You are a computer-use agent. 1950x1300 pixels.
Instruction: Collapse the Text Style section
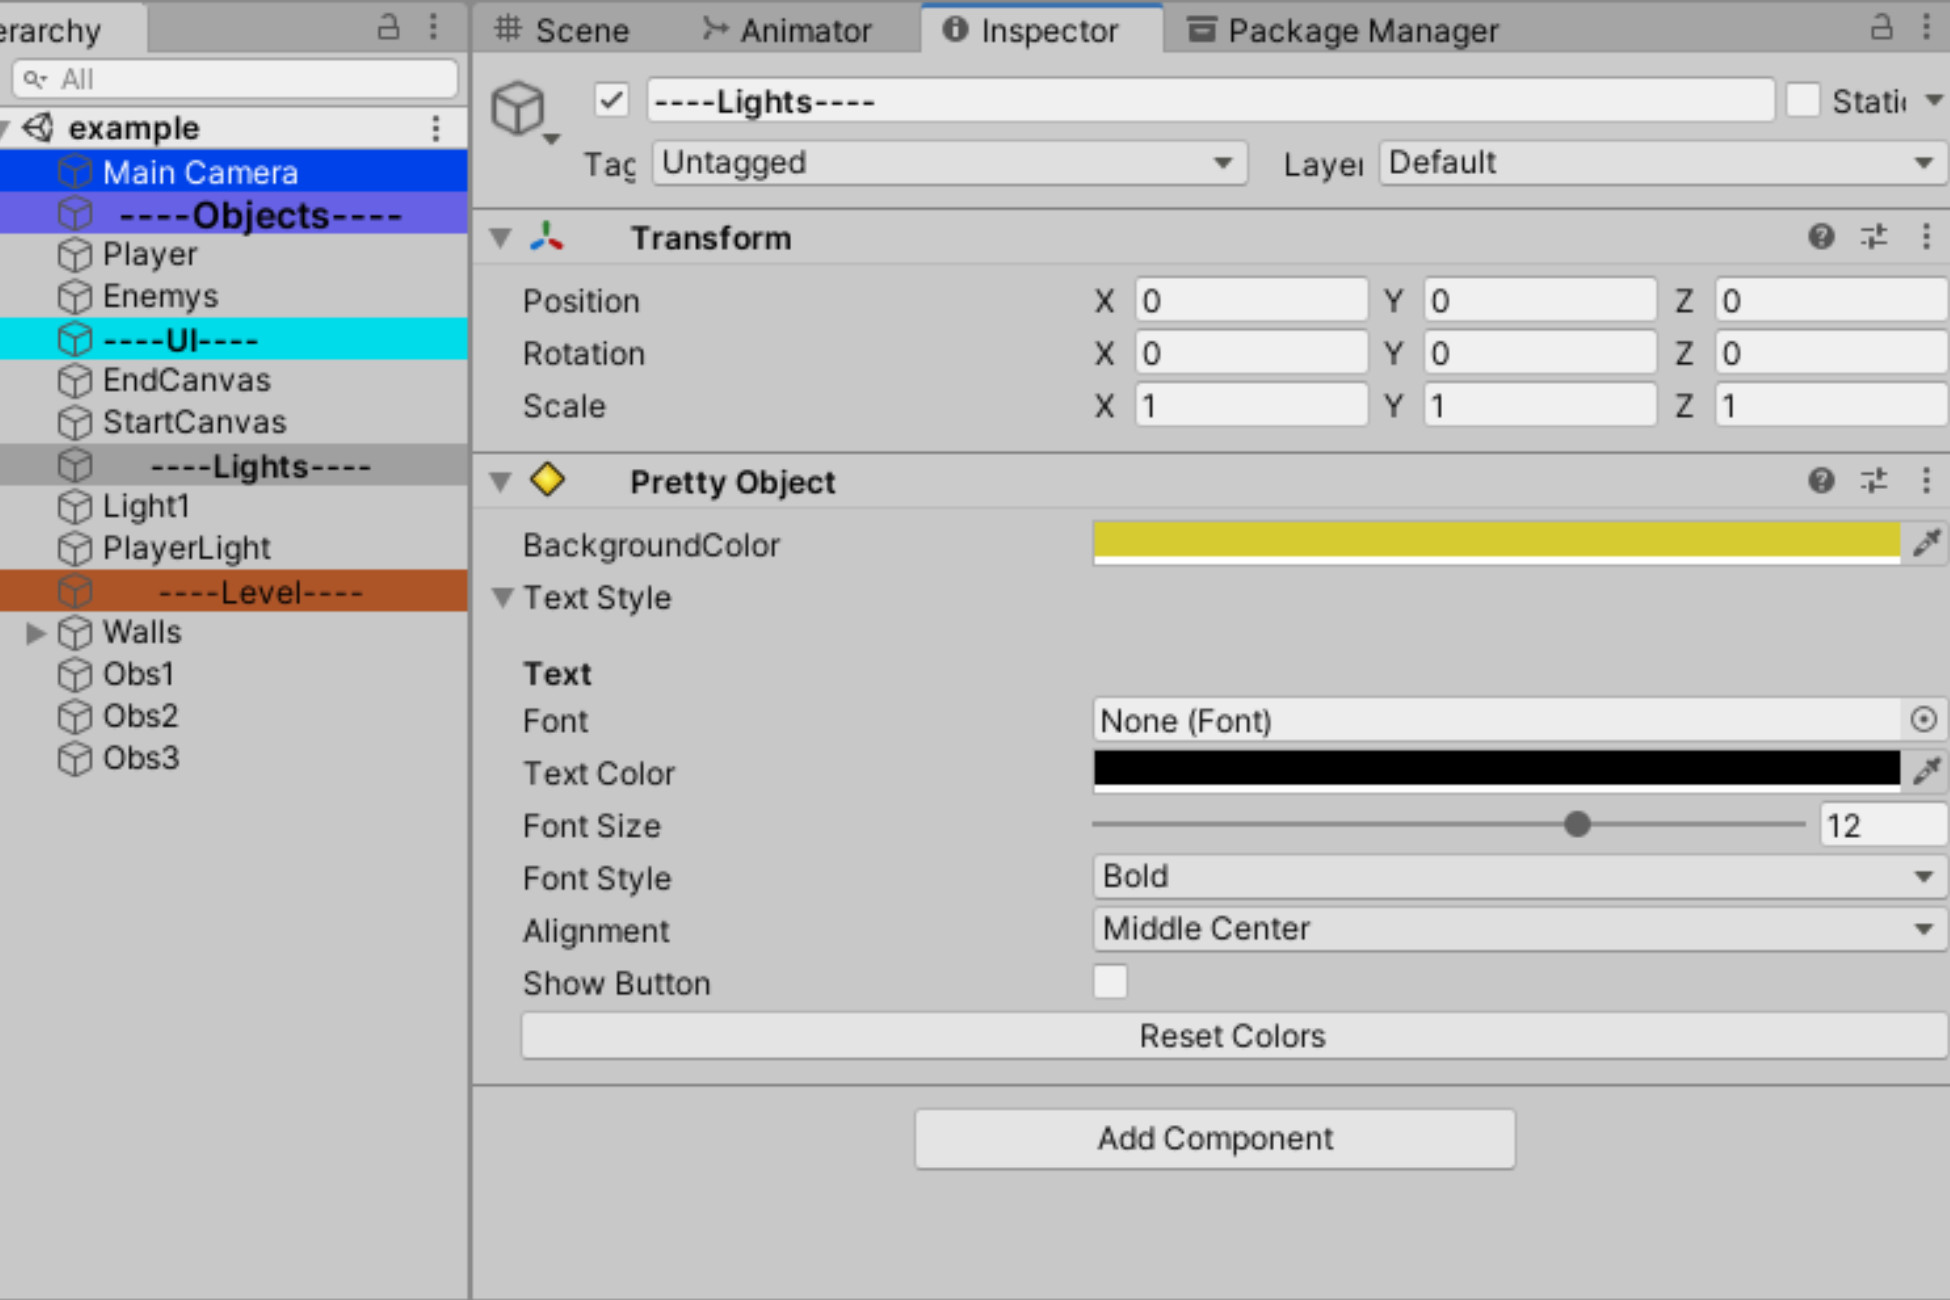(504, 597)
